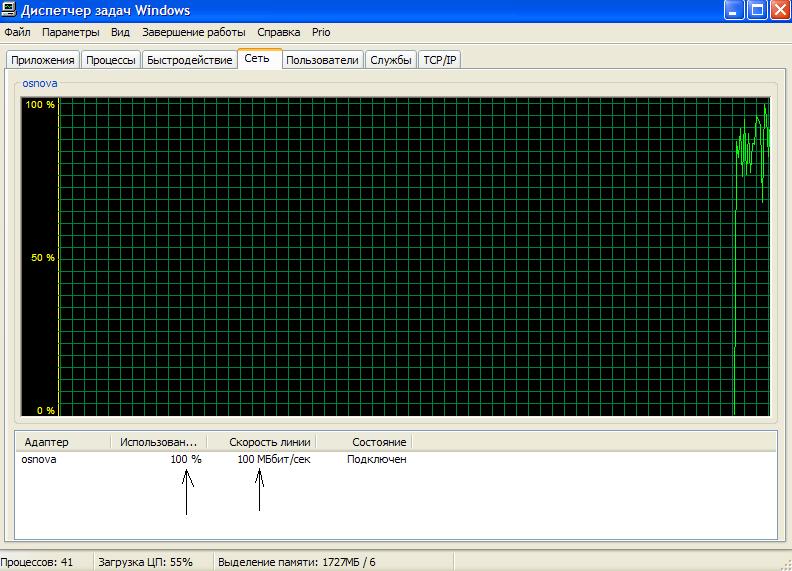This screenshot has width=792, height=571.
Task: Switch to the Службы tab
Action: pyautogui.click(x=391, y=60)
